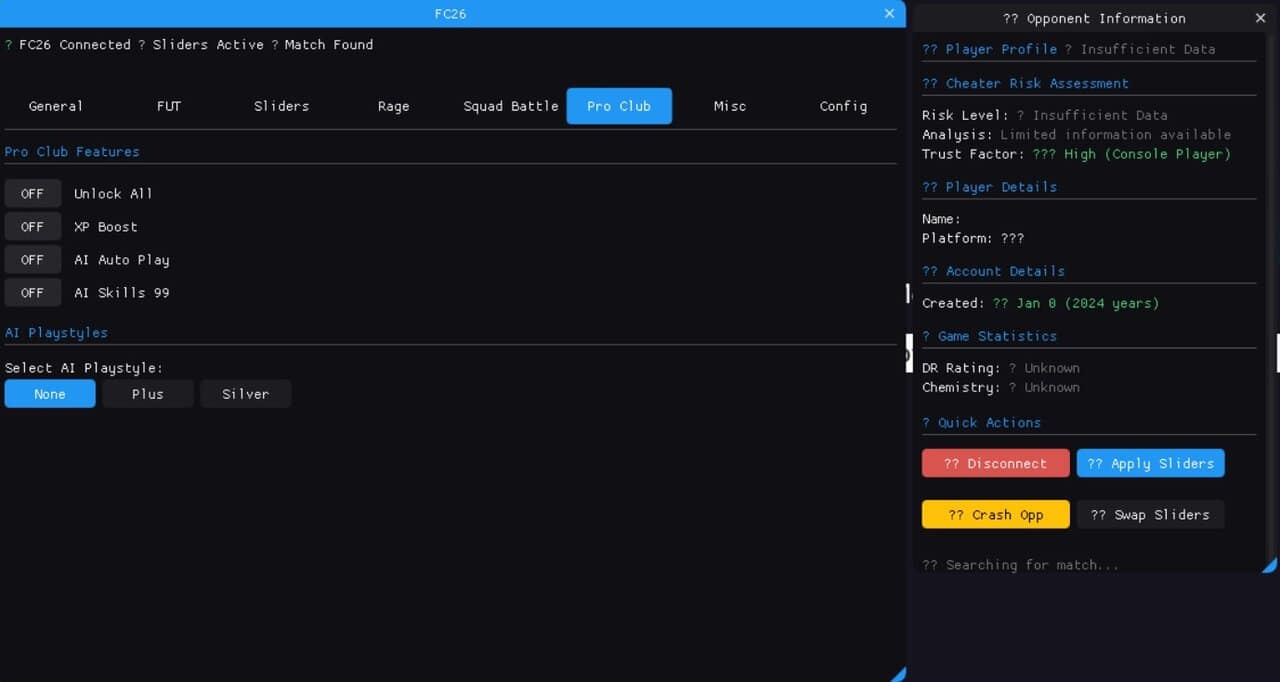
Task: Select the Sliders tab
Action: point(281,106)
